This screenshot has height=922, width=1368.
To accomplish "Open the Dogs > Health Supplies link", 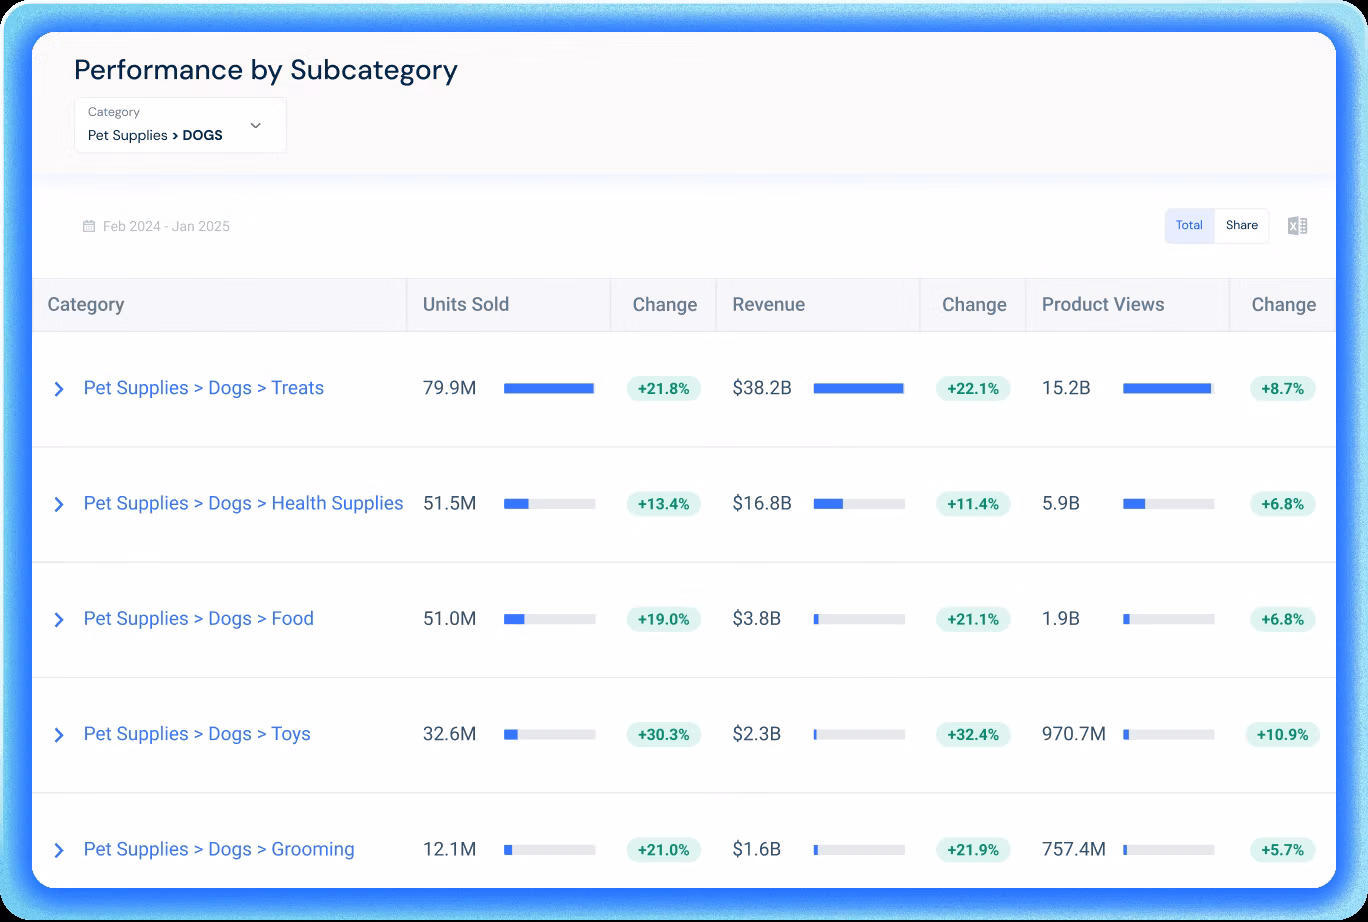I will point(243,503).
